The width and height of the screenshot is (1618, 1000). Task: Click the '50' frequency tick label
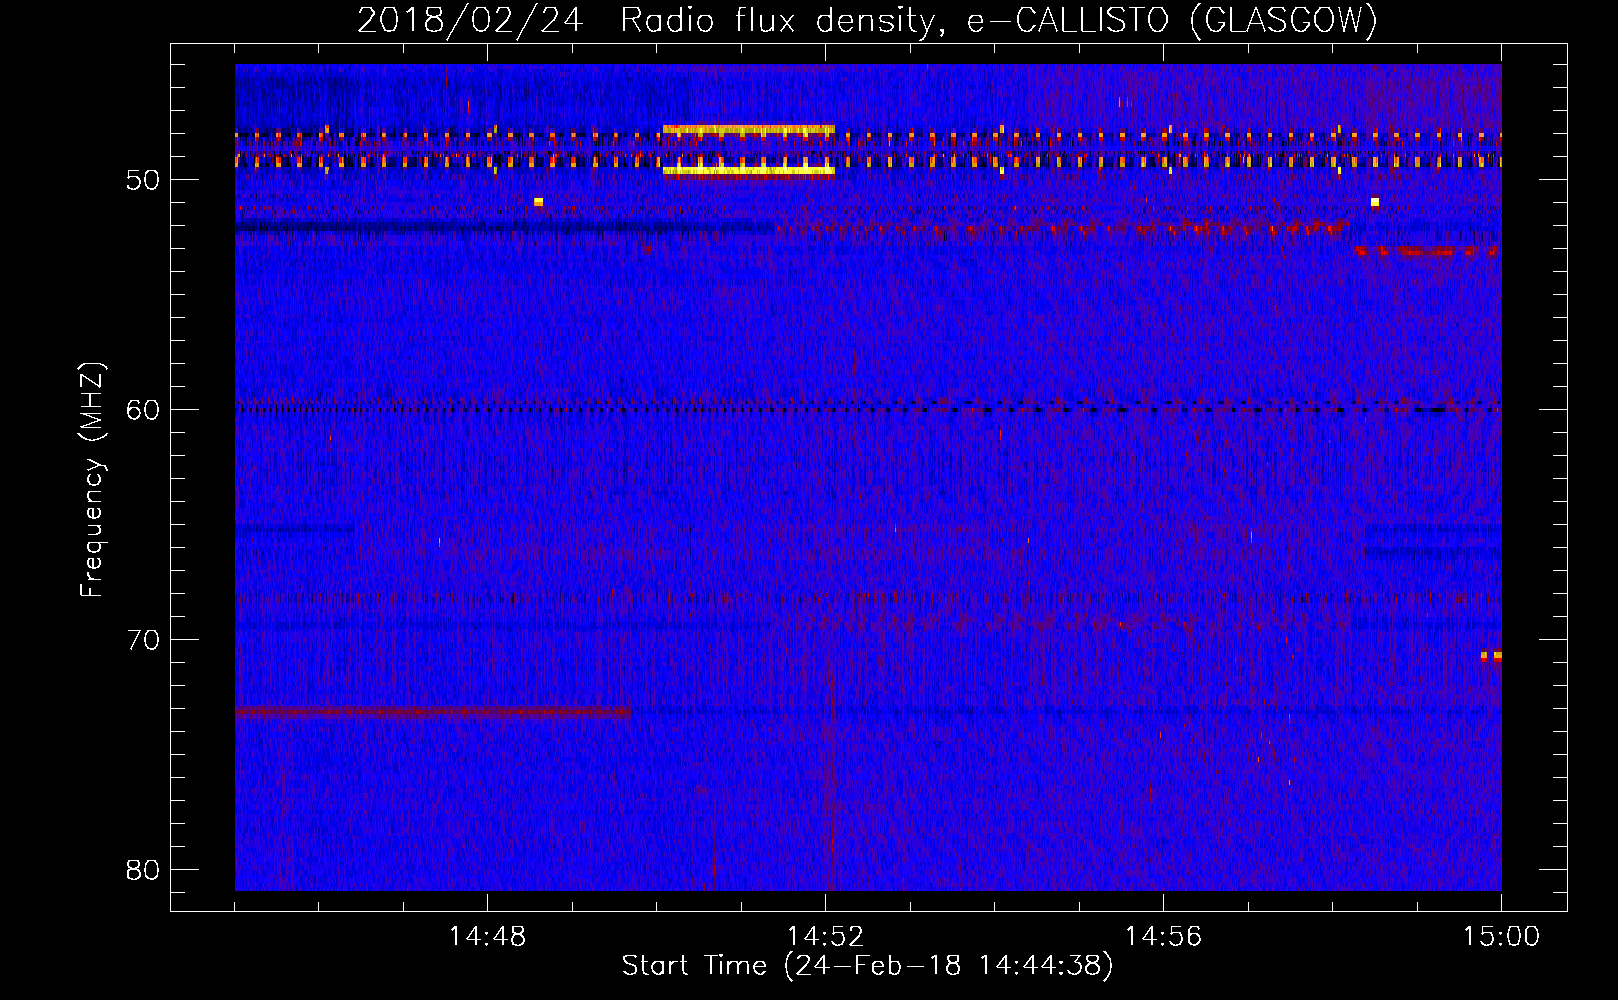point(144,180)
